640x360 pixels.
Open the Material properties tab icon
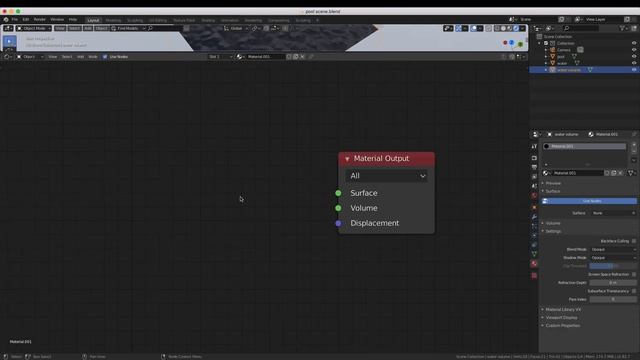tap(534, 264)
